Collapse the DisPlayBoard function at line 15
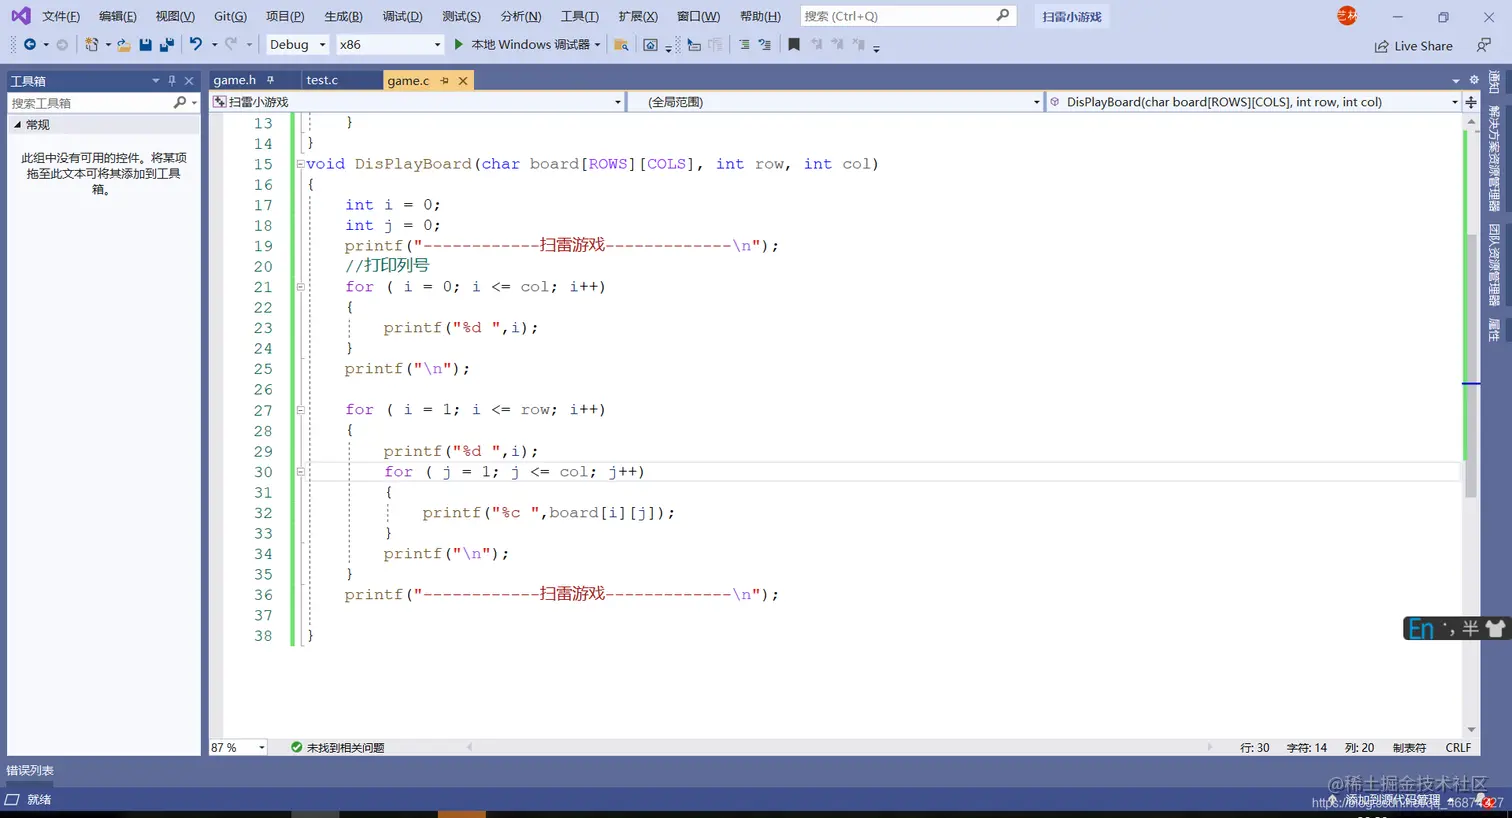The width and height of the screenshot is (1512, 818). (300, 164)
